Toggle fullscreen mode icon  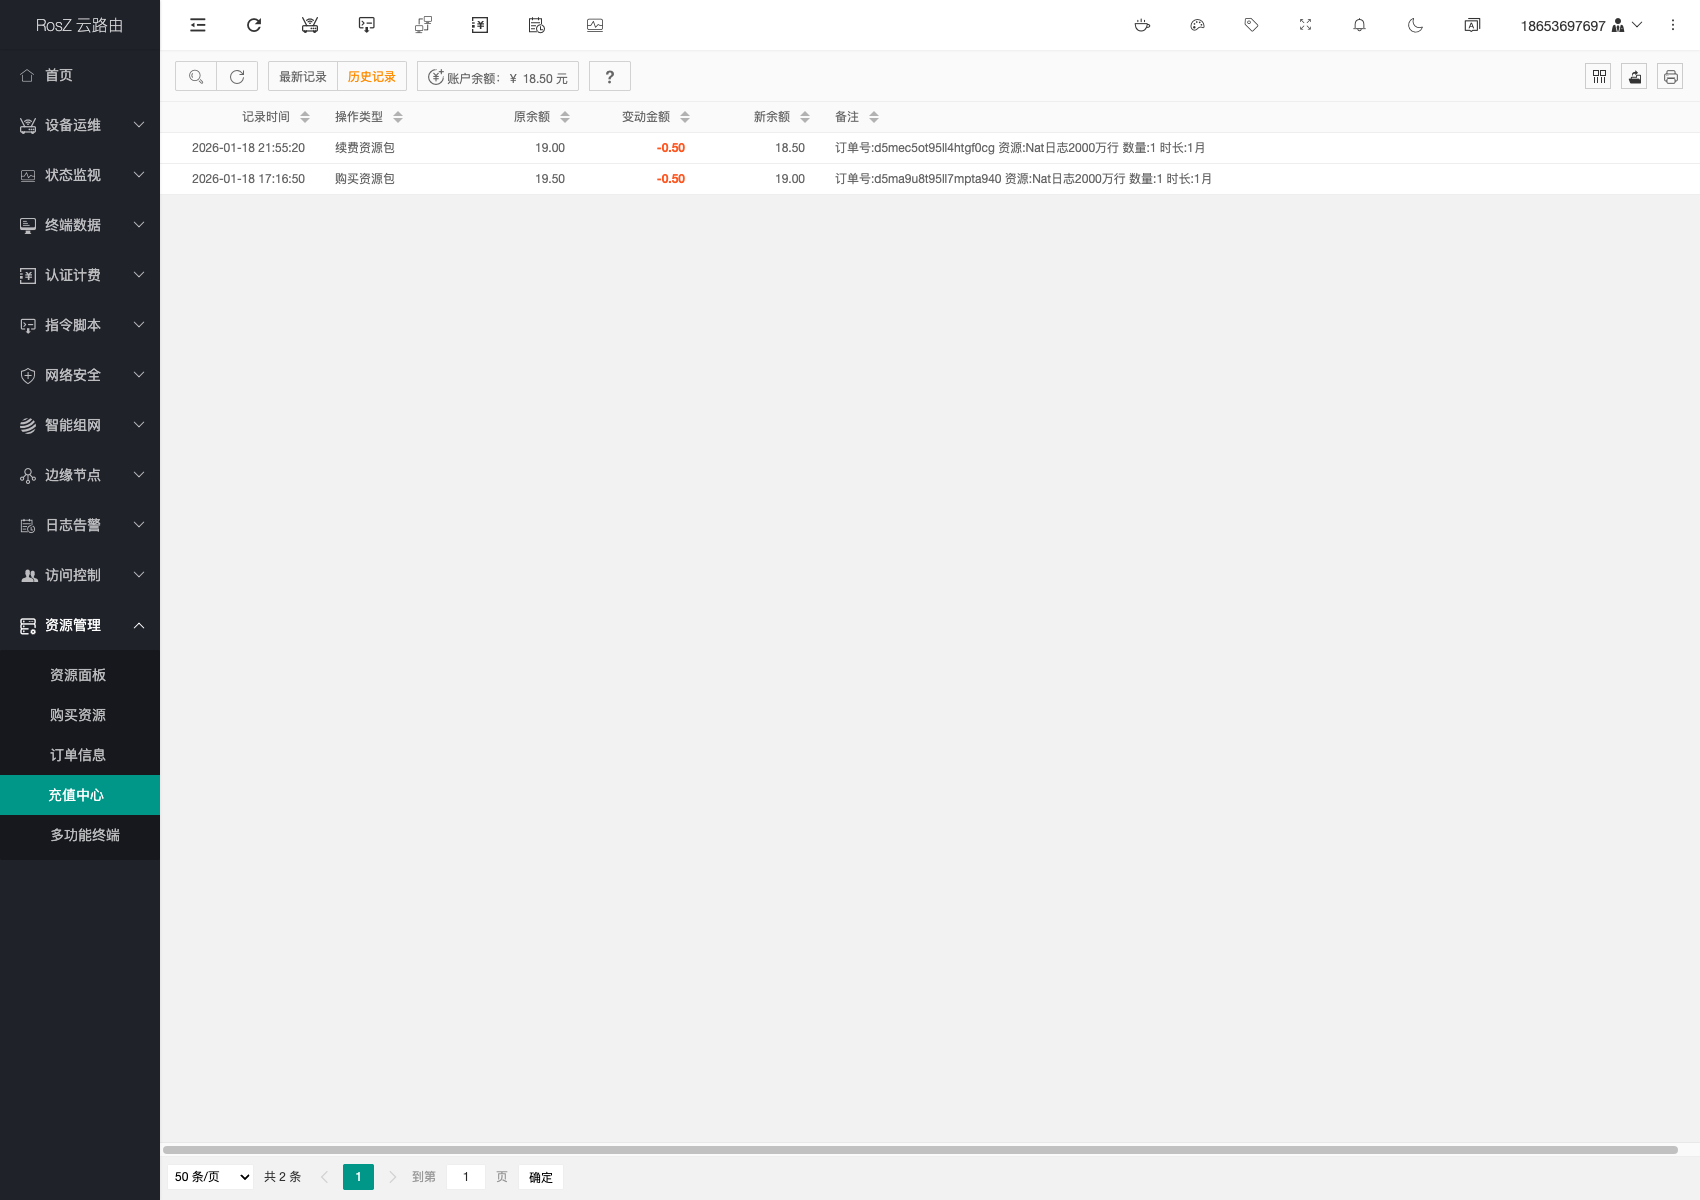tap(1305, 25)
